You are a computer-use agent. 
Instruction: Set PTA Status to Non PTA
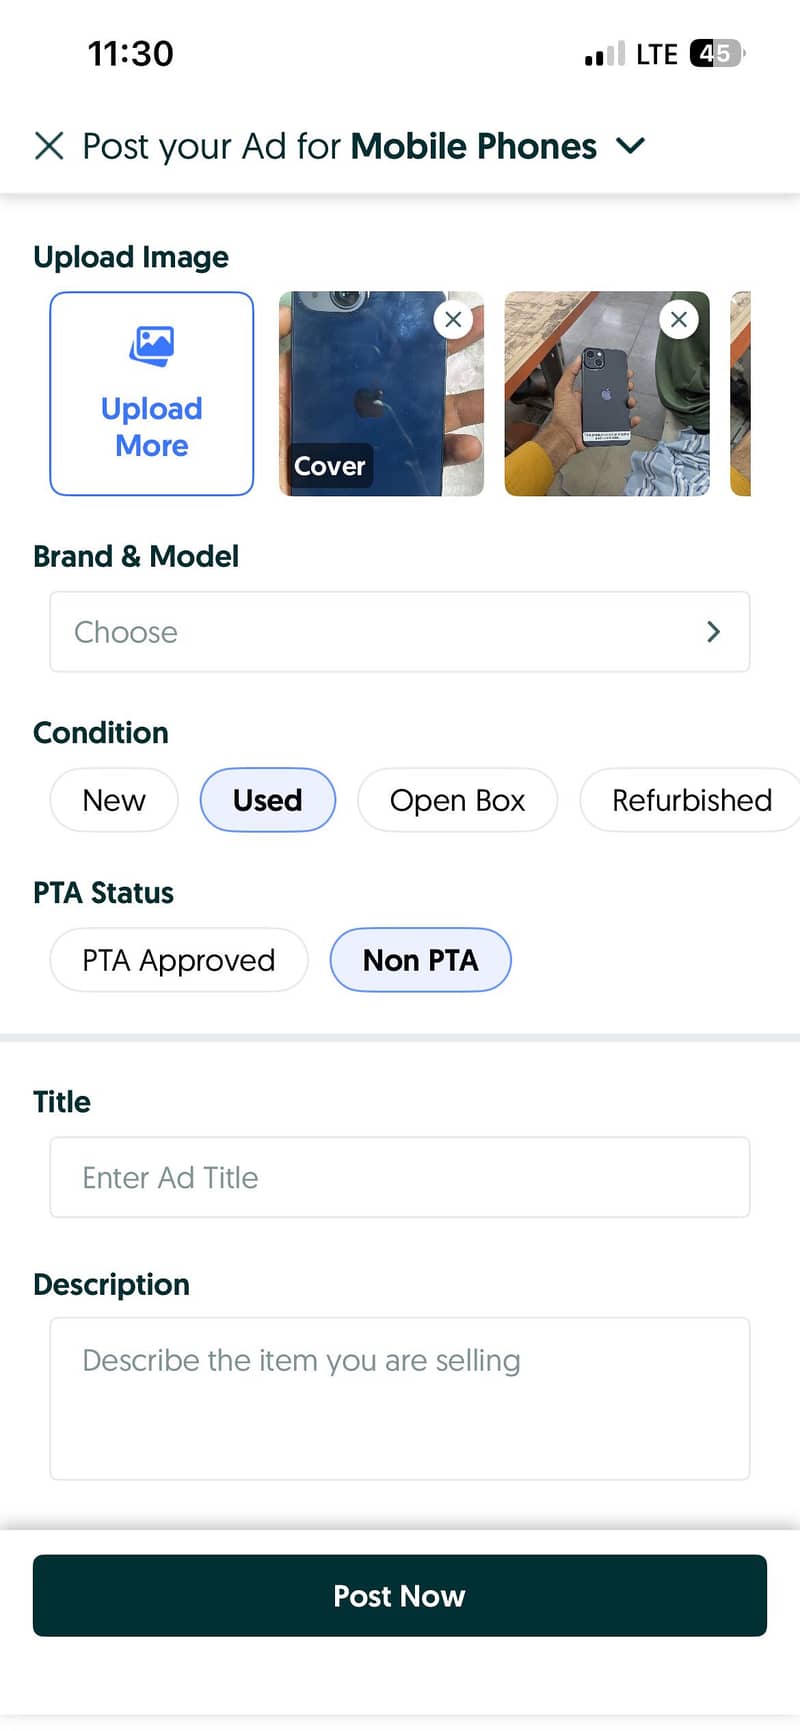pos(420,960)
